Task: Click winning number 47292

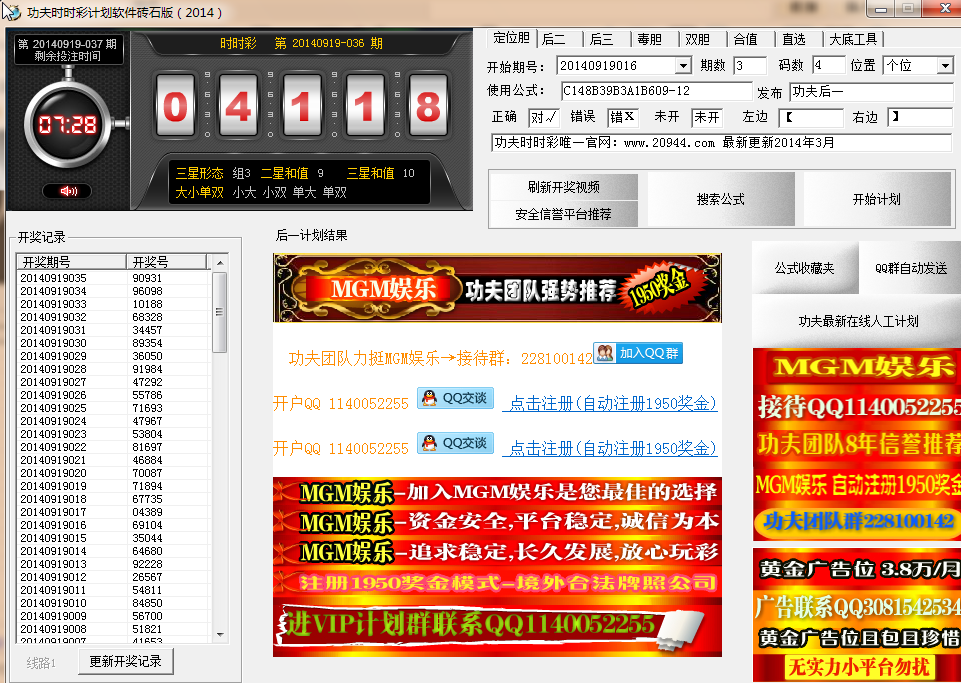Action: tap(147, 382)
